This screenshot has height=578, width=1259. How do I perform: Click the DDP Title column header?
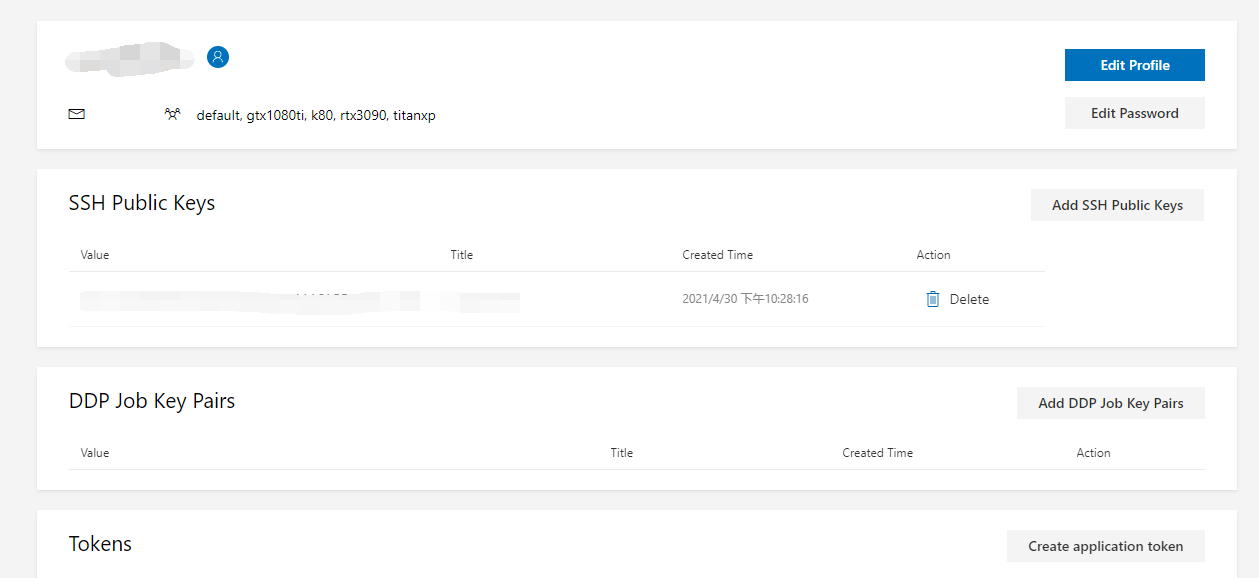point(622,453)
